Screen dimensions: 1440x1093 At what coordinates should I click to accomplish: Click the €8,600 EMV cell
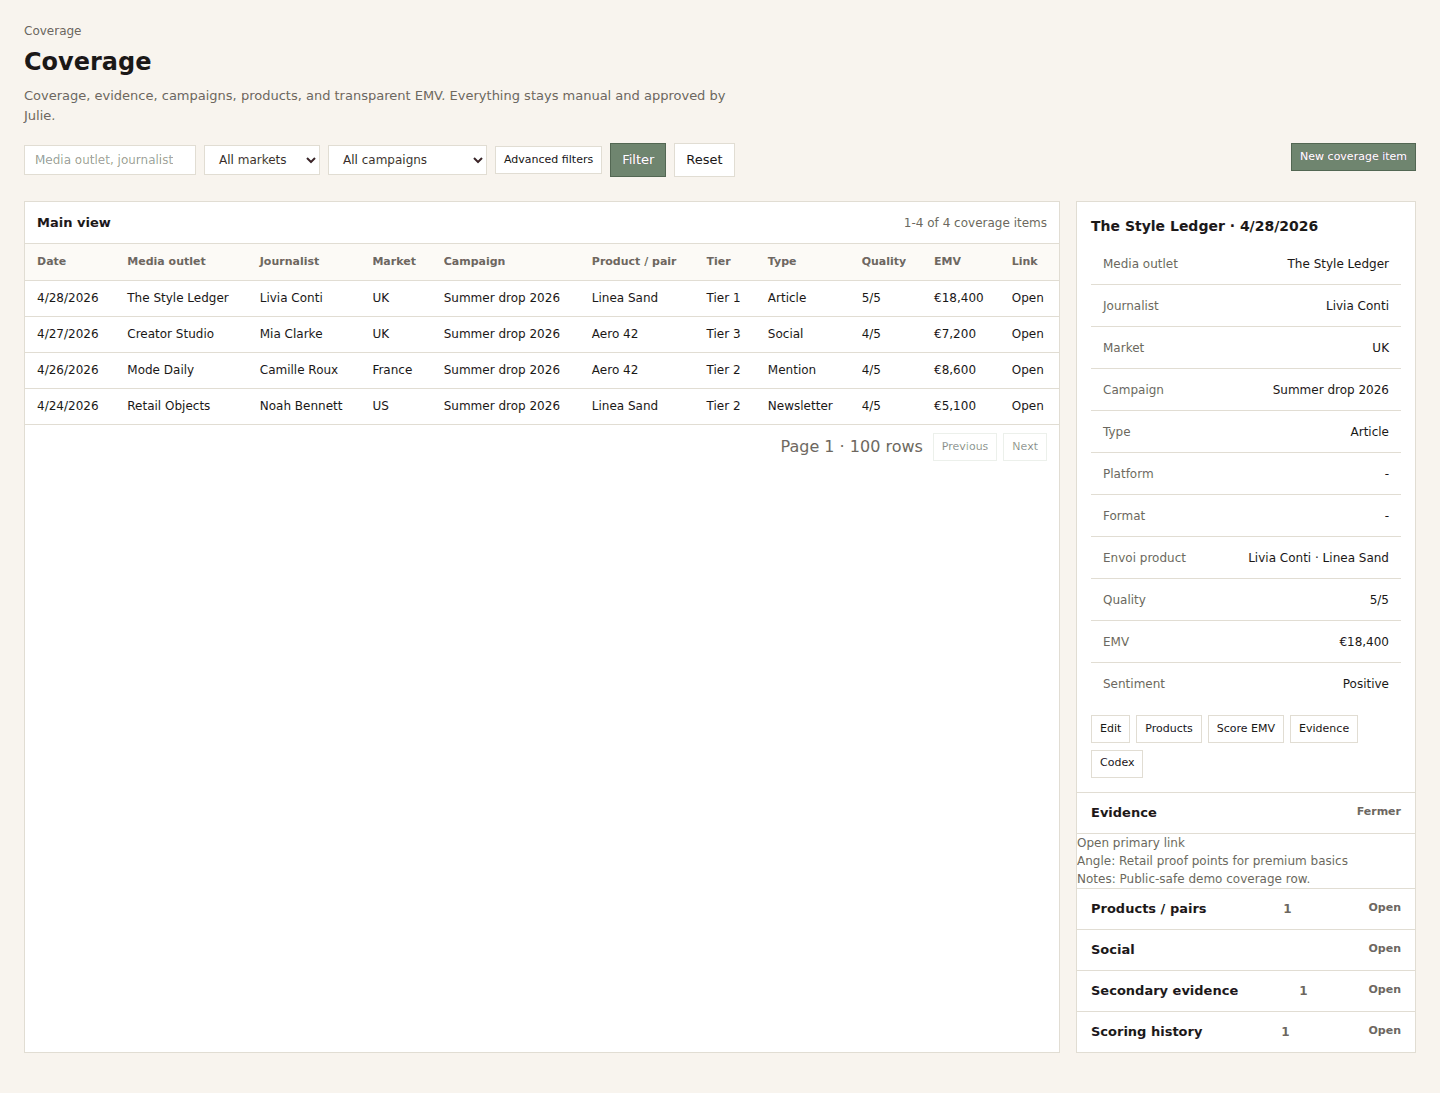954,370
